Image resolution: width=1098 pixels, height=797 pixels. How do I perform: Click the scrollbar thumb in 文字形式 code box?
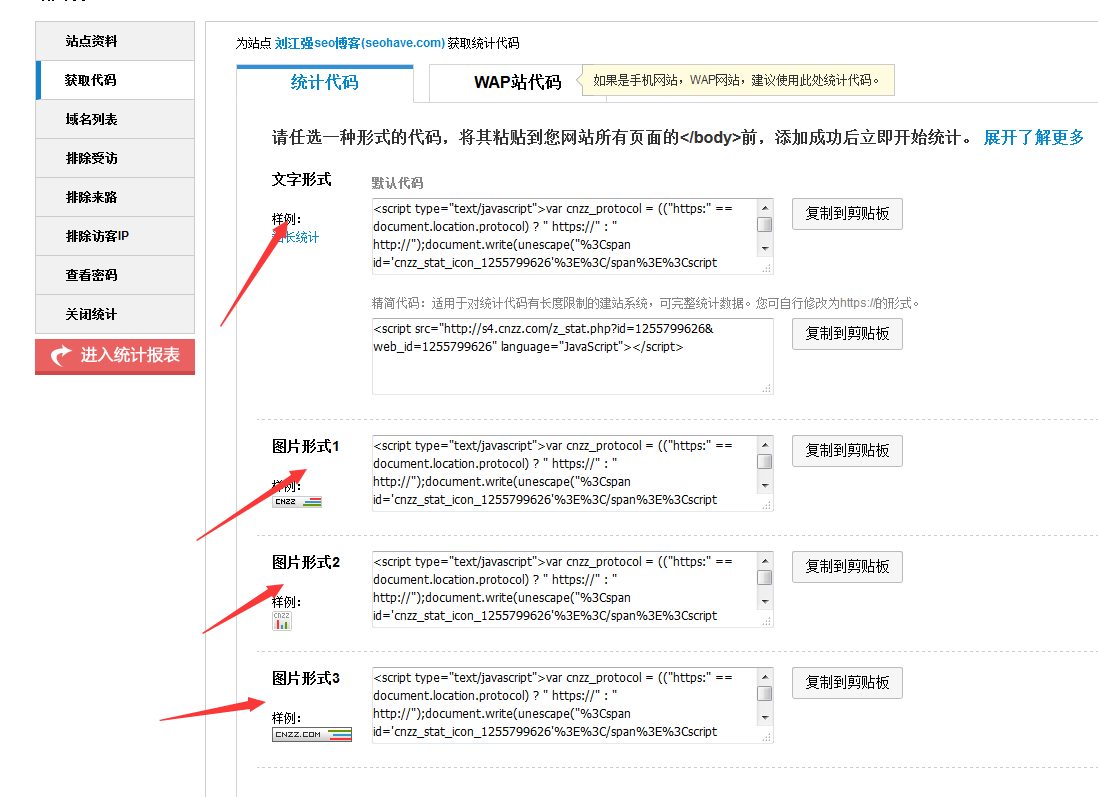click(x=765, y=225)
